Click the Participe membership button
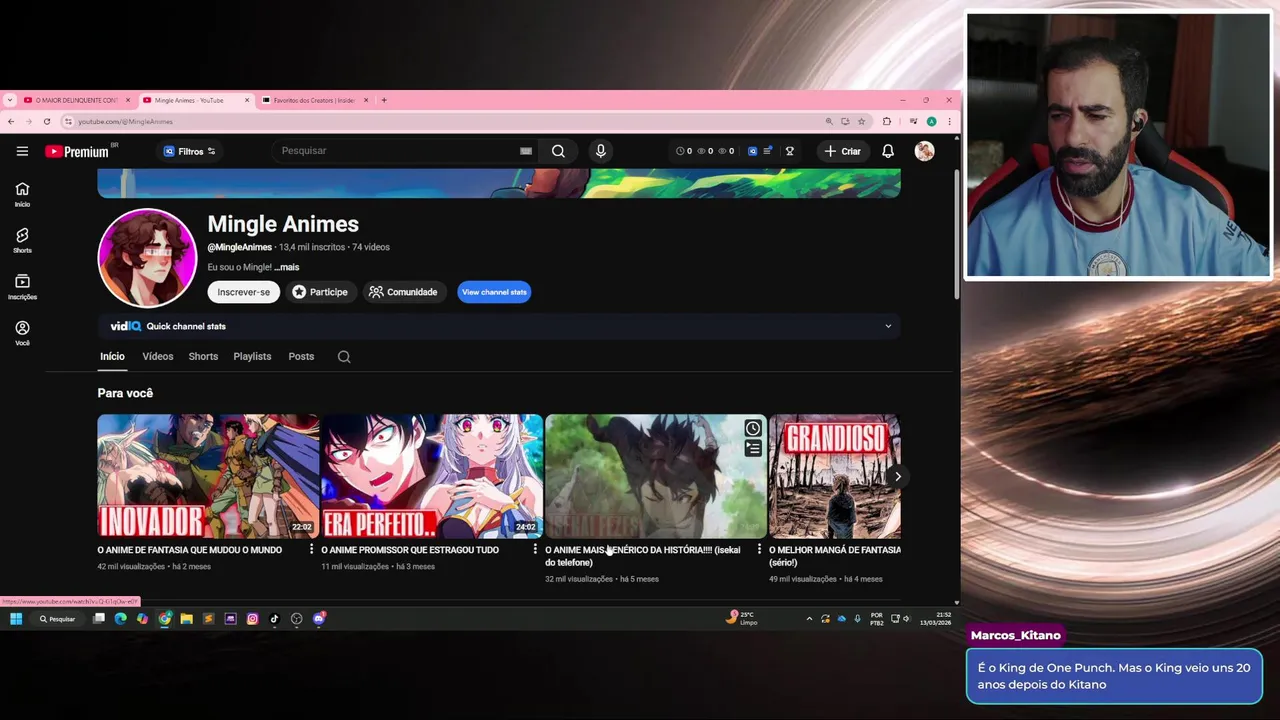 point(320,292)
